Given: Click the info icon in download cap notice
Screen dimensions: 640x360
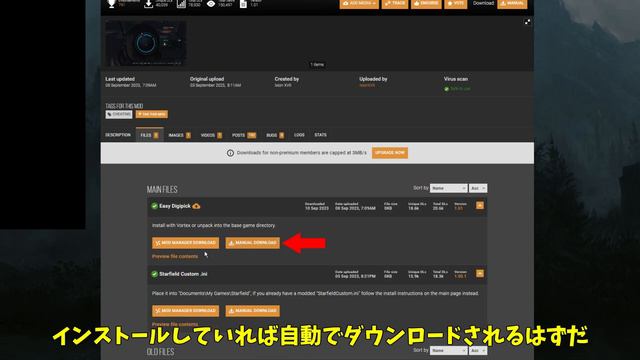Looking at the screenshot, I should coord(230,153).
